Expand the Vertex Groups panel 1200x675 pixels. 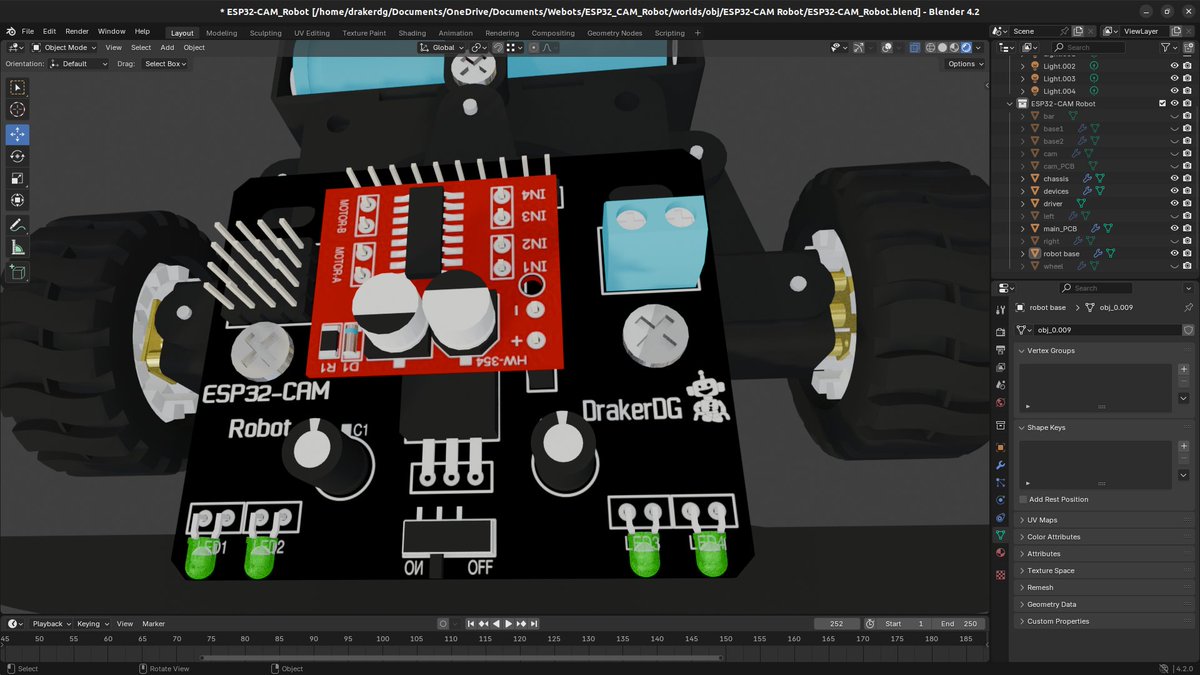tap(1045, 350)
